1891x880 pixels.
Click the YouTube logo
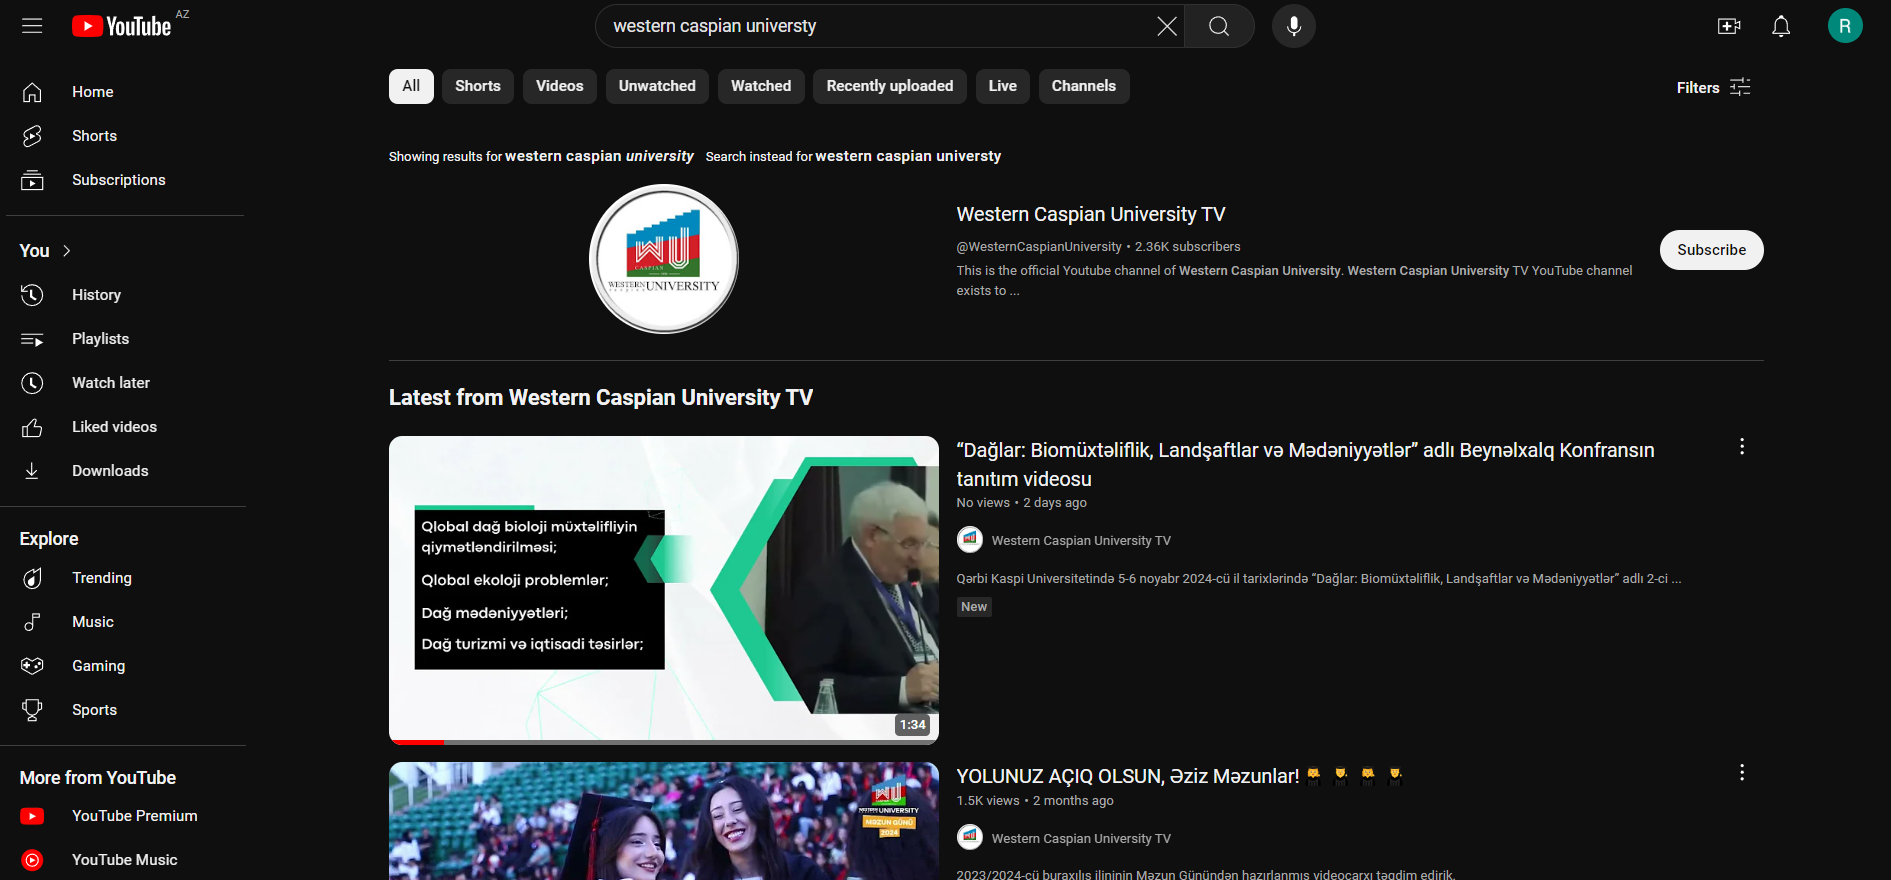[x=121, y=26]
